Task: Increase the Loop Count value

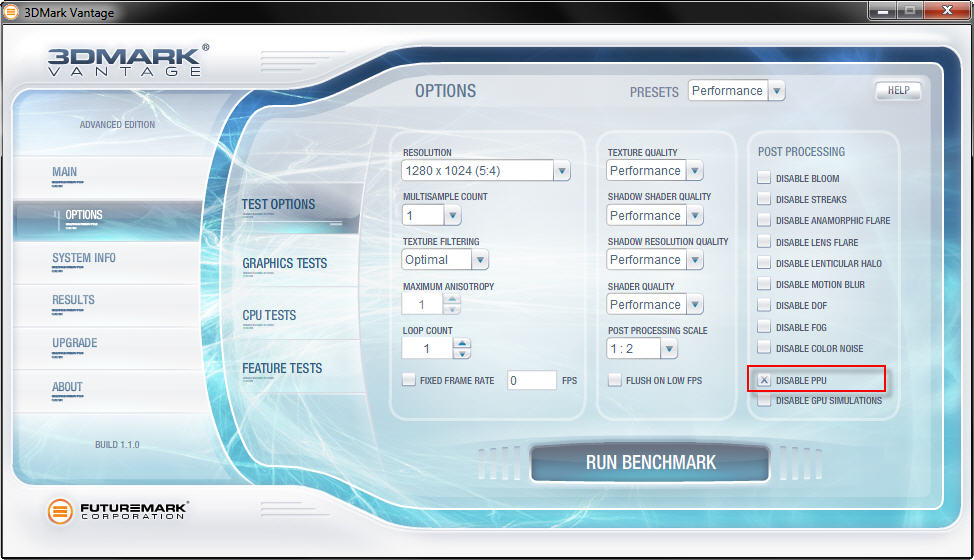Action: 462,343
